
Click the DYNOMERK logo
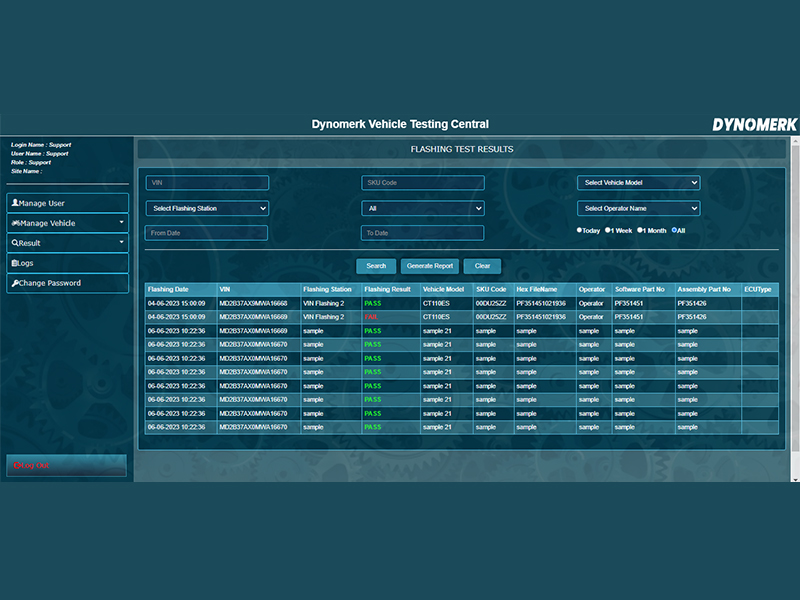point(754,125)
